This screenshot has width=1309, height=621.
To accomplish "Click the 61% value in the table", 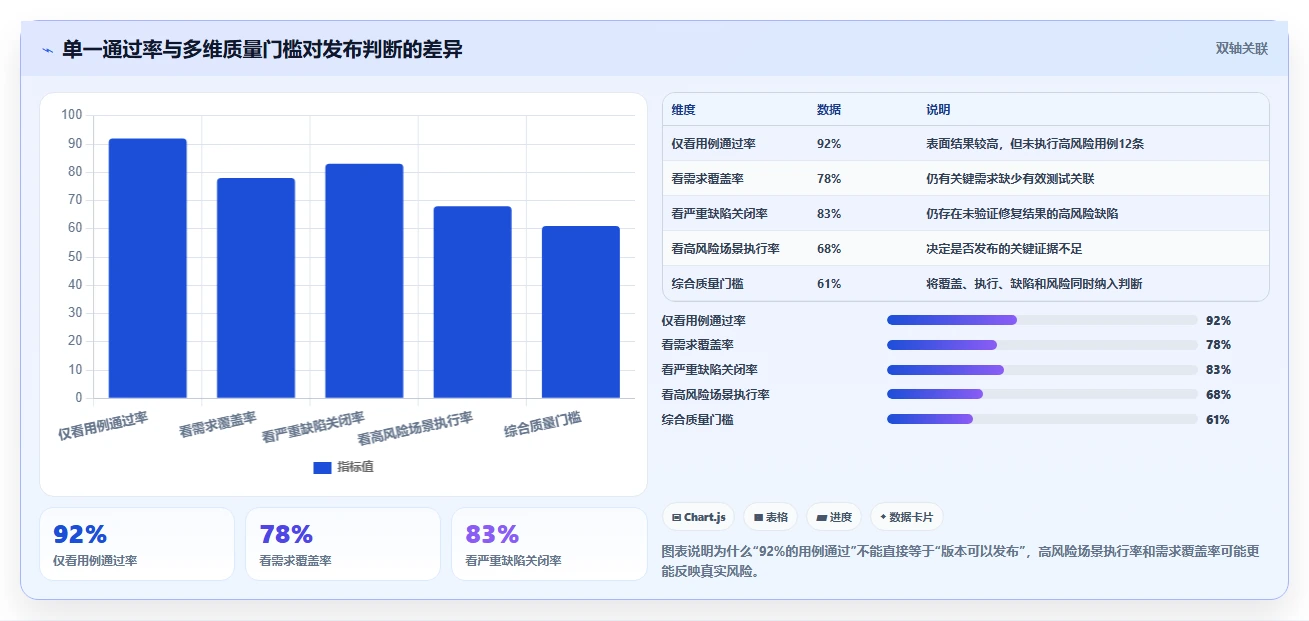I will click(829, 284).
